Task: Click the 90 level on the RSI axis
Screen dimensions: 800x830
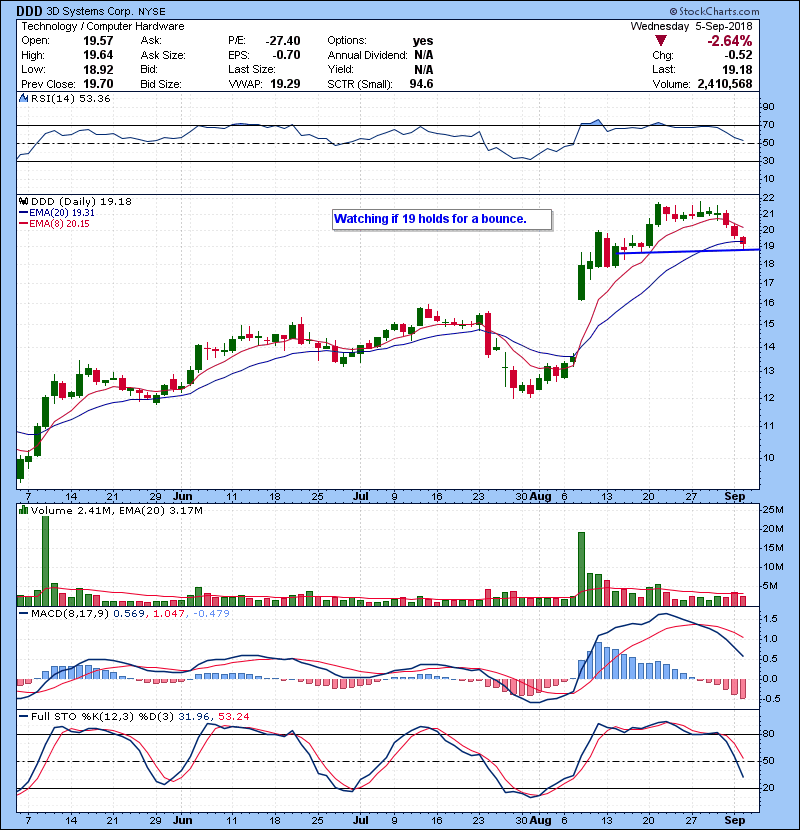Action: pos(768,107)
